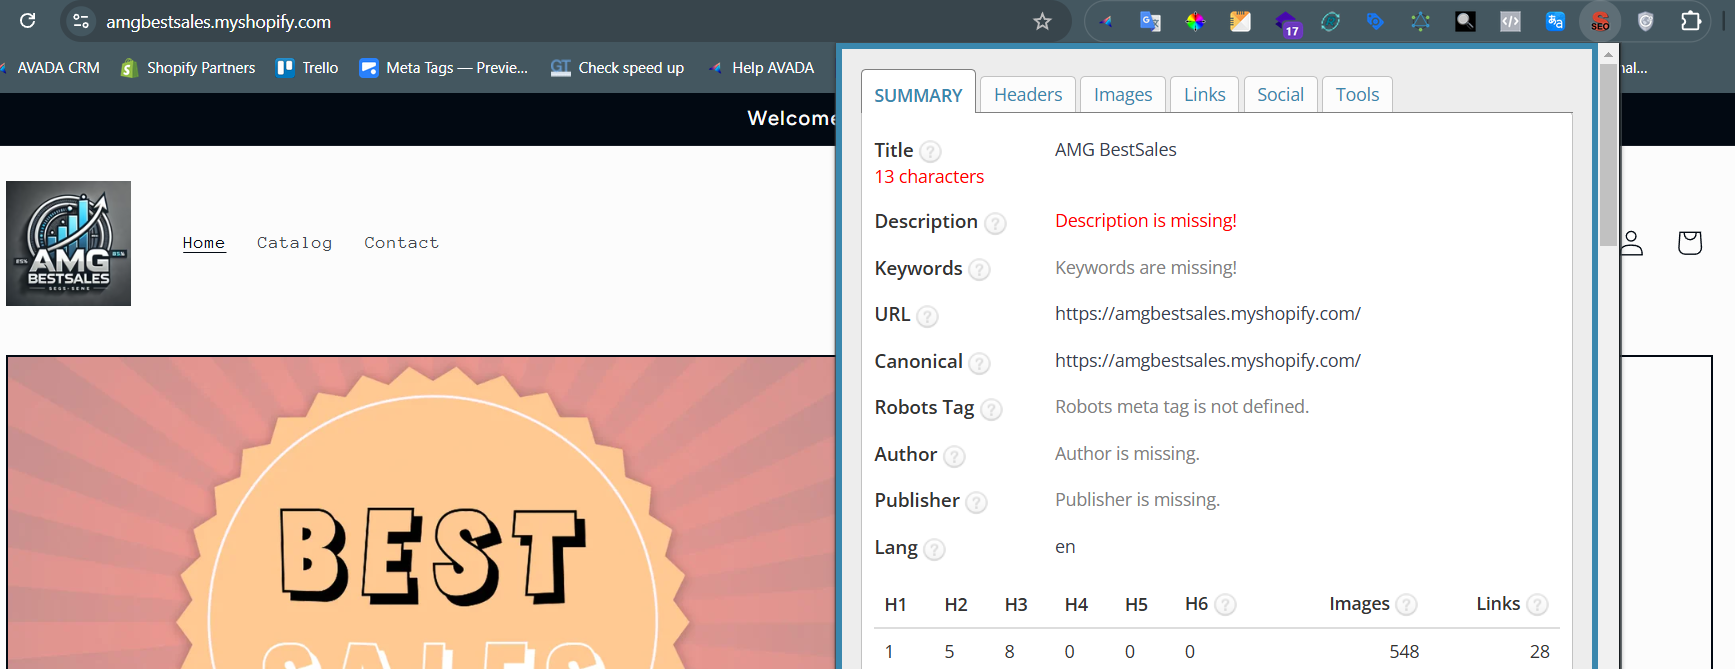The width and height of the screenshot is (1735, 669).
Task: Click the BEST SALES hero banner image
Action: (421, 513)
